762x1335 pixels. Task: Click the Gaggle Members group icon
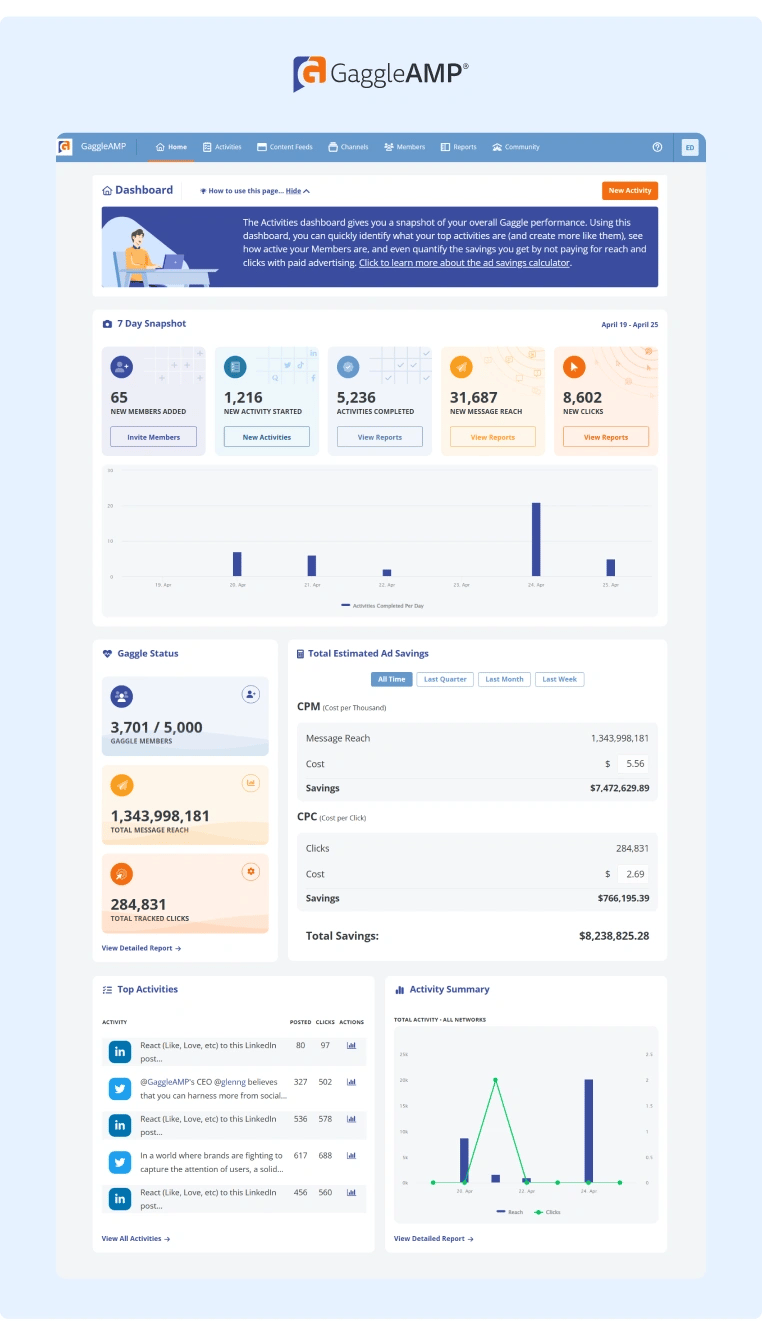pos(122,696)
